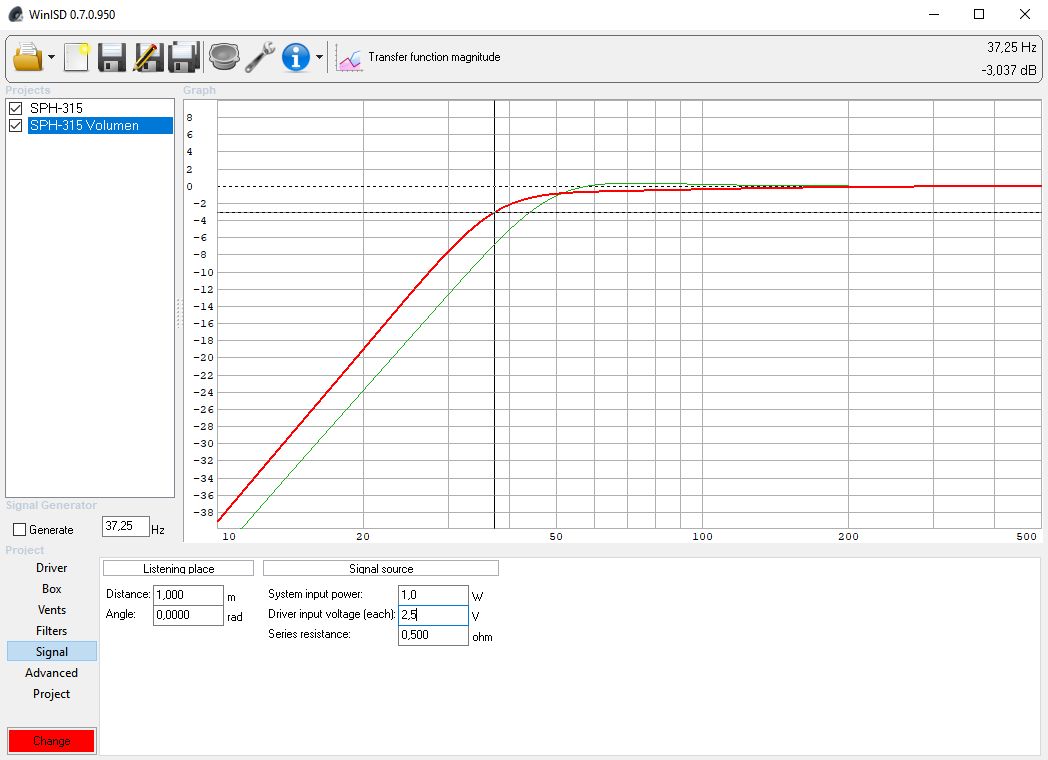Expand dropdown arrow beside the info icon

pyautogui.click(x=319, y=58)
